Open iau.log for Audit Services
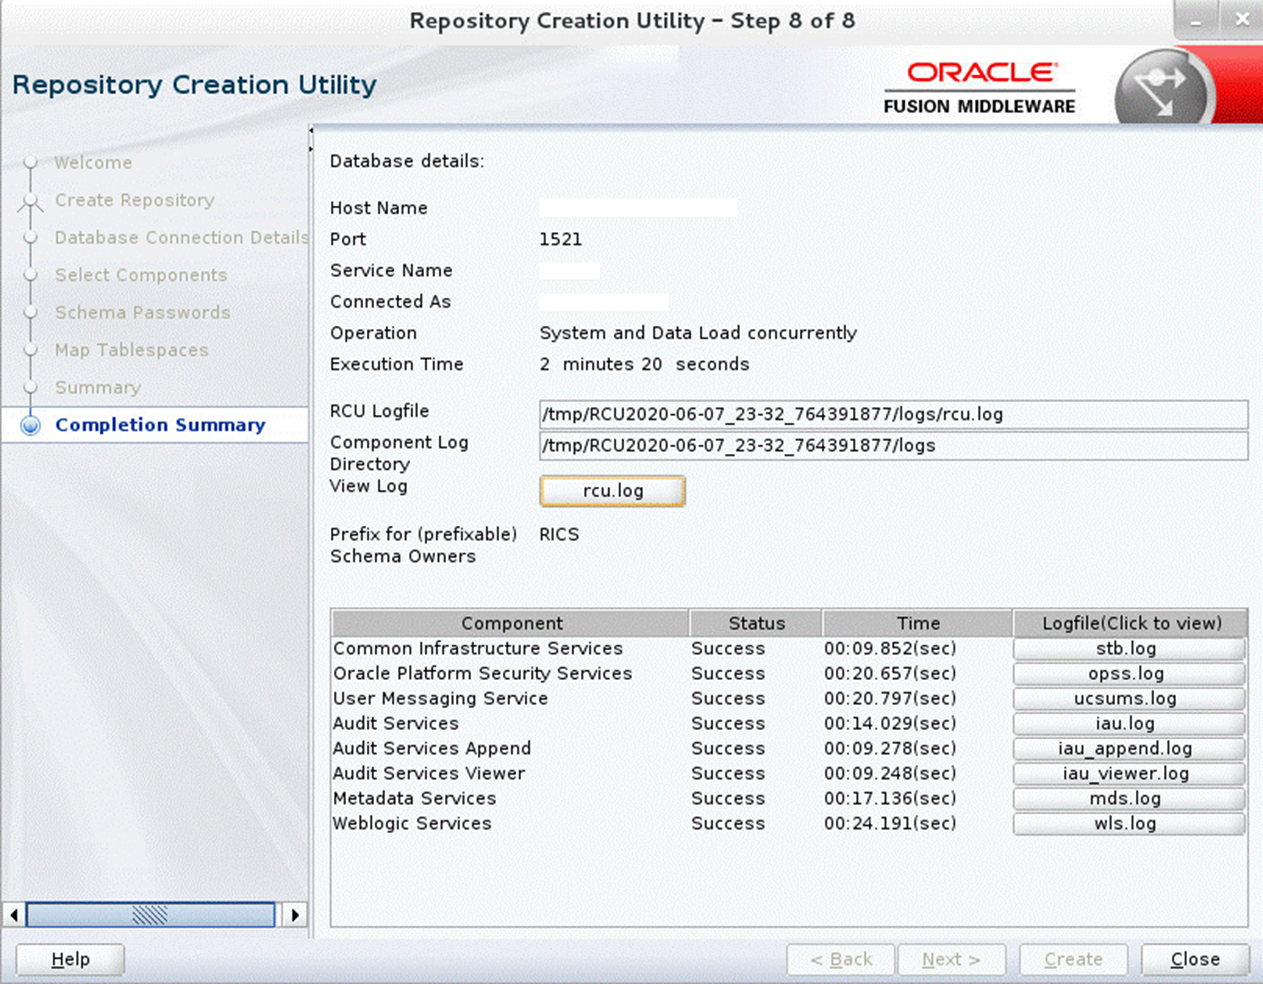The width and height of the screenshot is (1263, 984). coord(1128,723)
